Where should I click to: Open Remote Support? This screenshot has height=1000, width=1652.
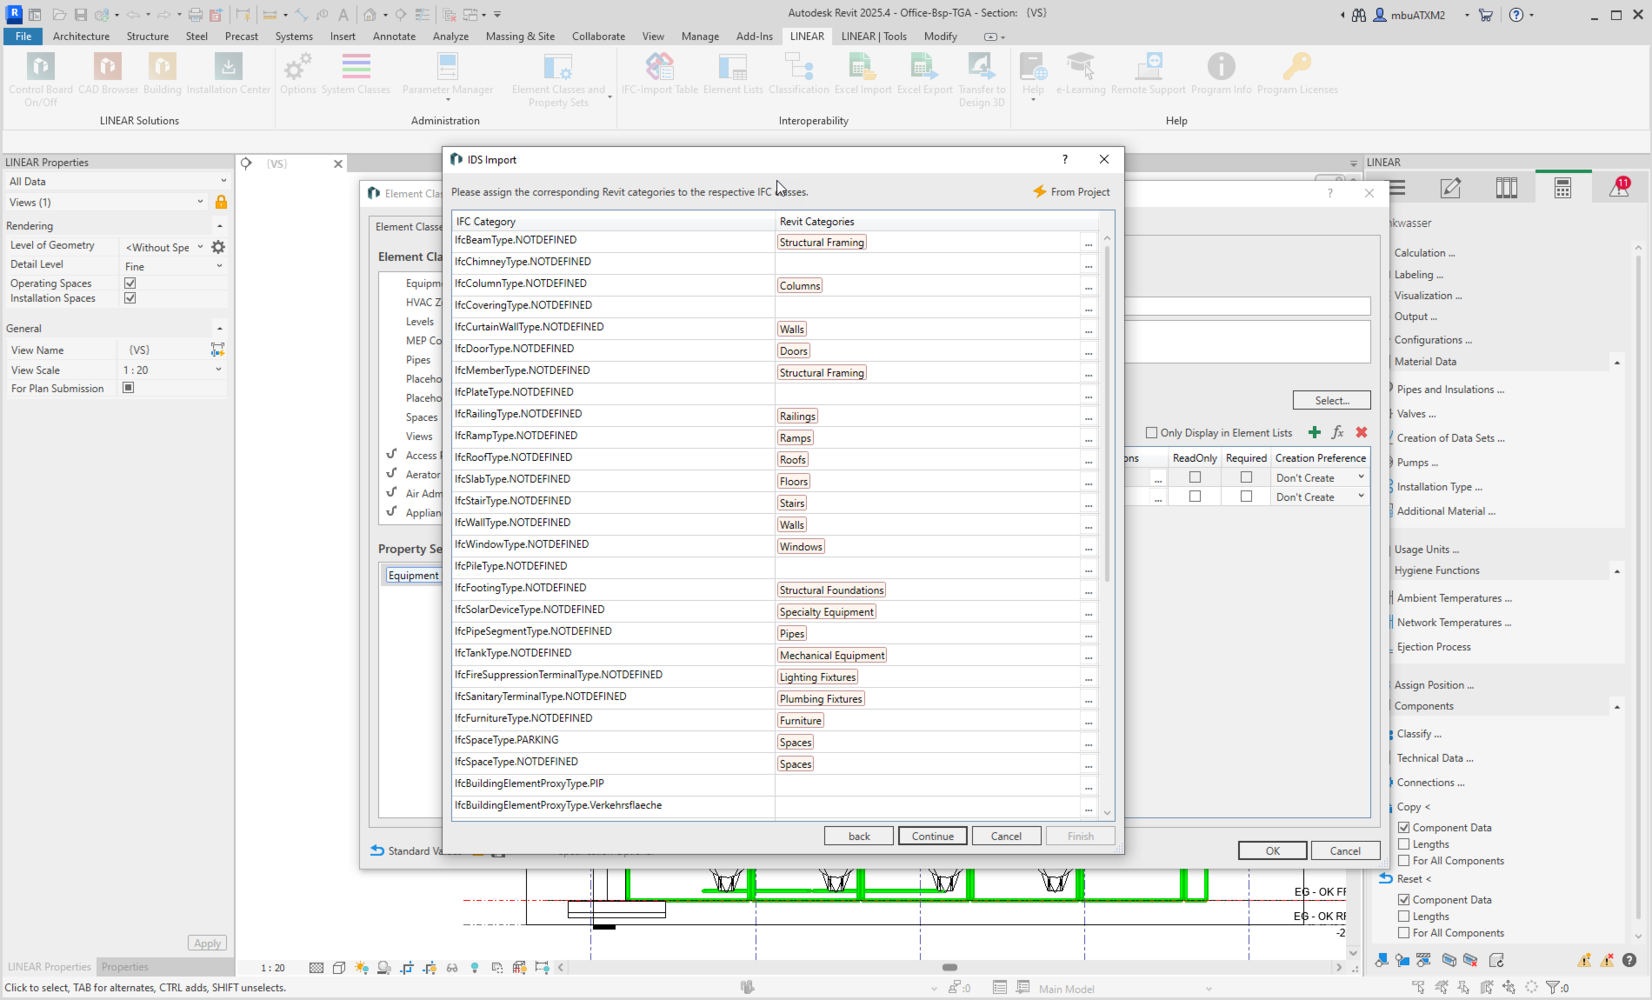(1148, 74)
